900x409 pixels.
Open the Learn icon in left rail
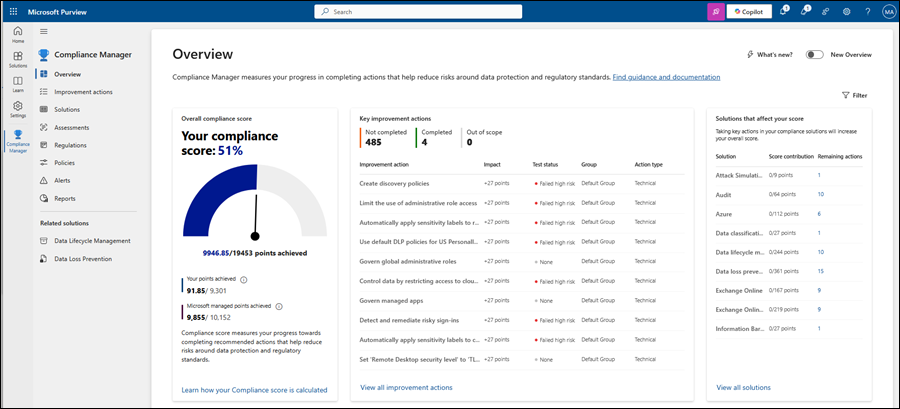coord(18,84)
